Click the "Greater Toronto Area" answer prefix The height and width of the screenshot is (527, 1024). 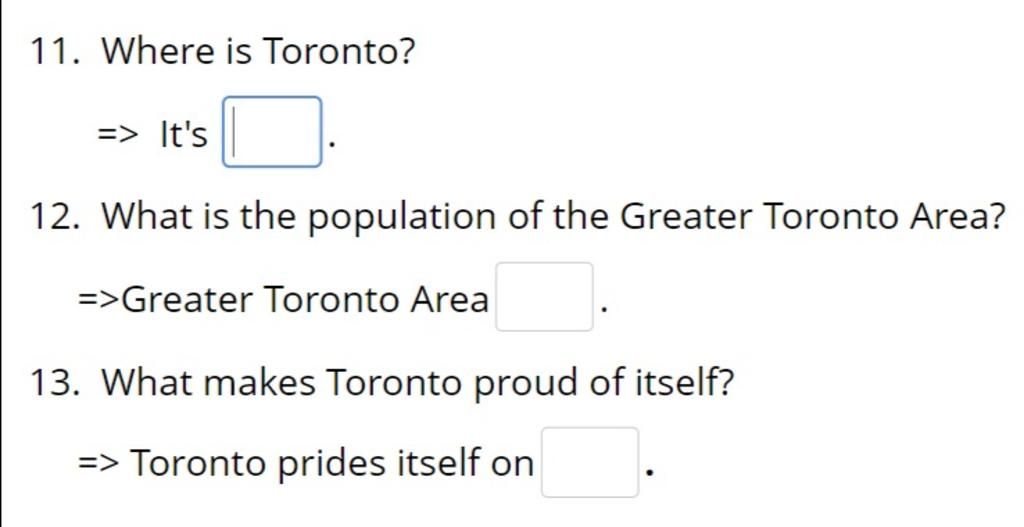pyautogui.click(x=305, y=300)
